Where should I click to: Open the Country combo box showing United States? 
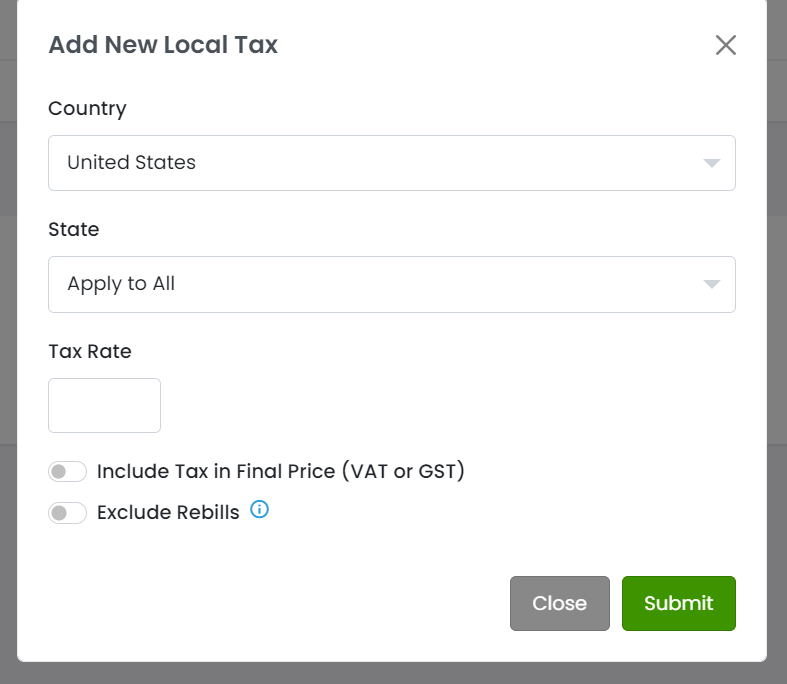point(392,163)
